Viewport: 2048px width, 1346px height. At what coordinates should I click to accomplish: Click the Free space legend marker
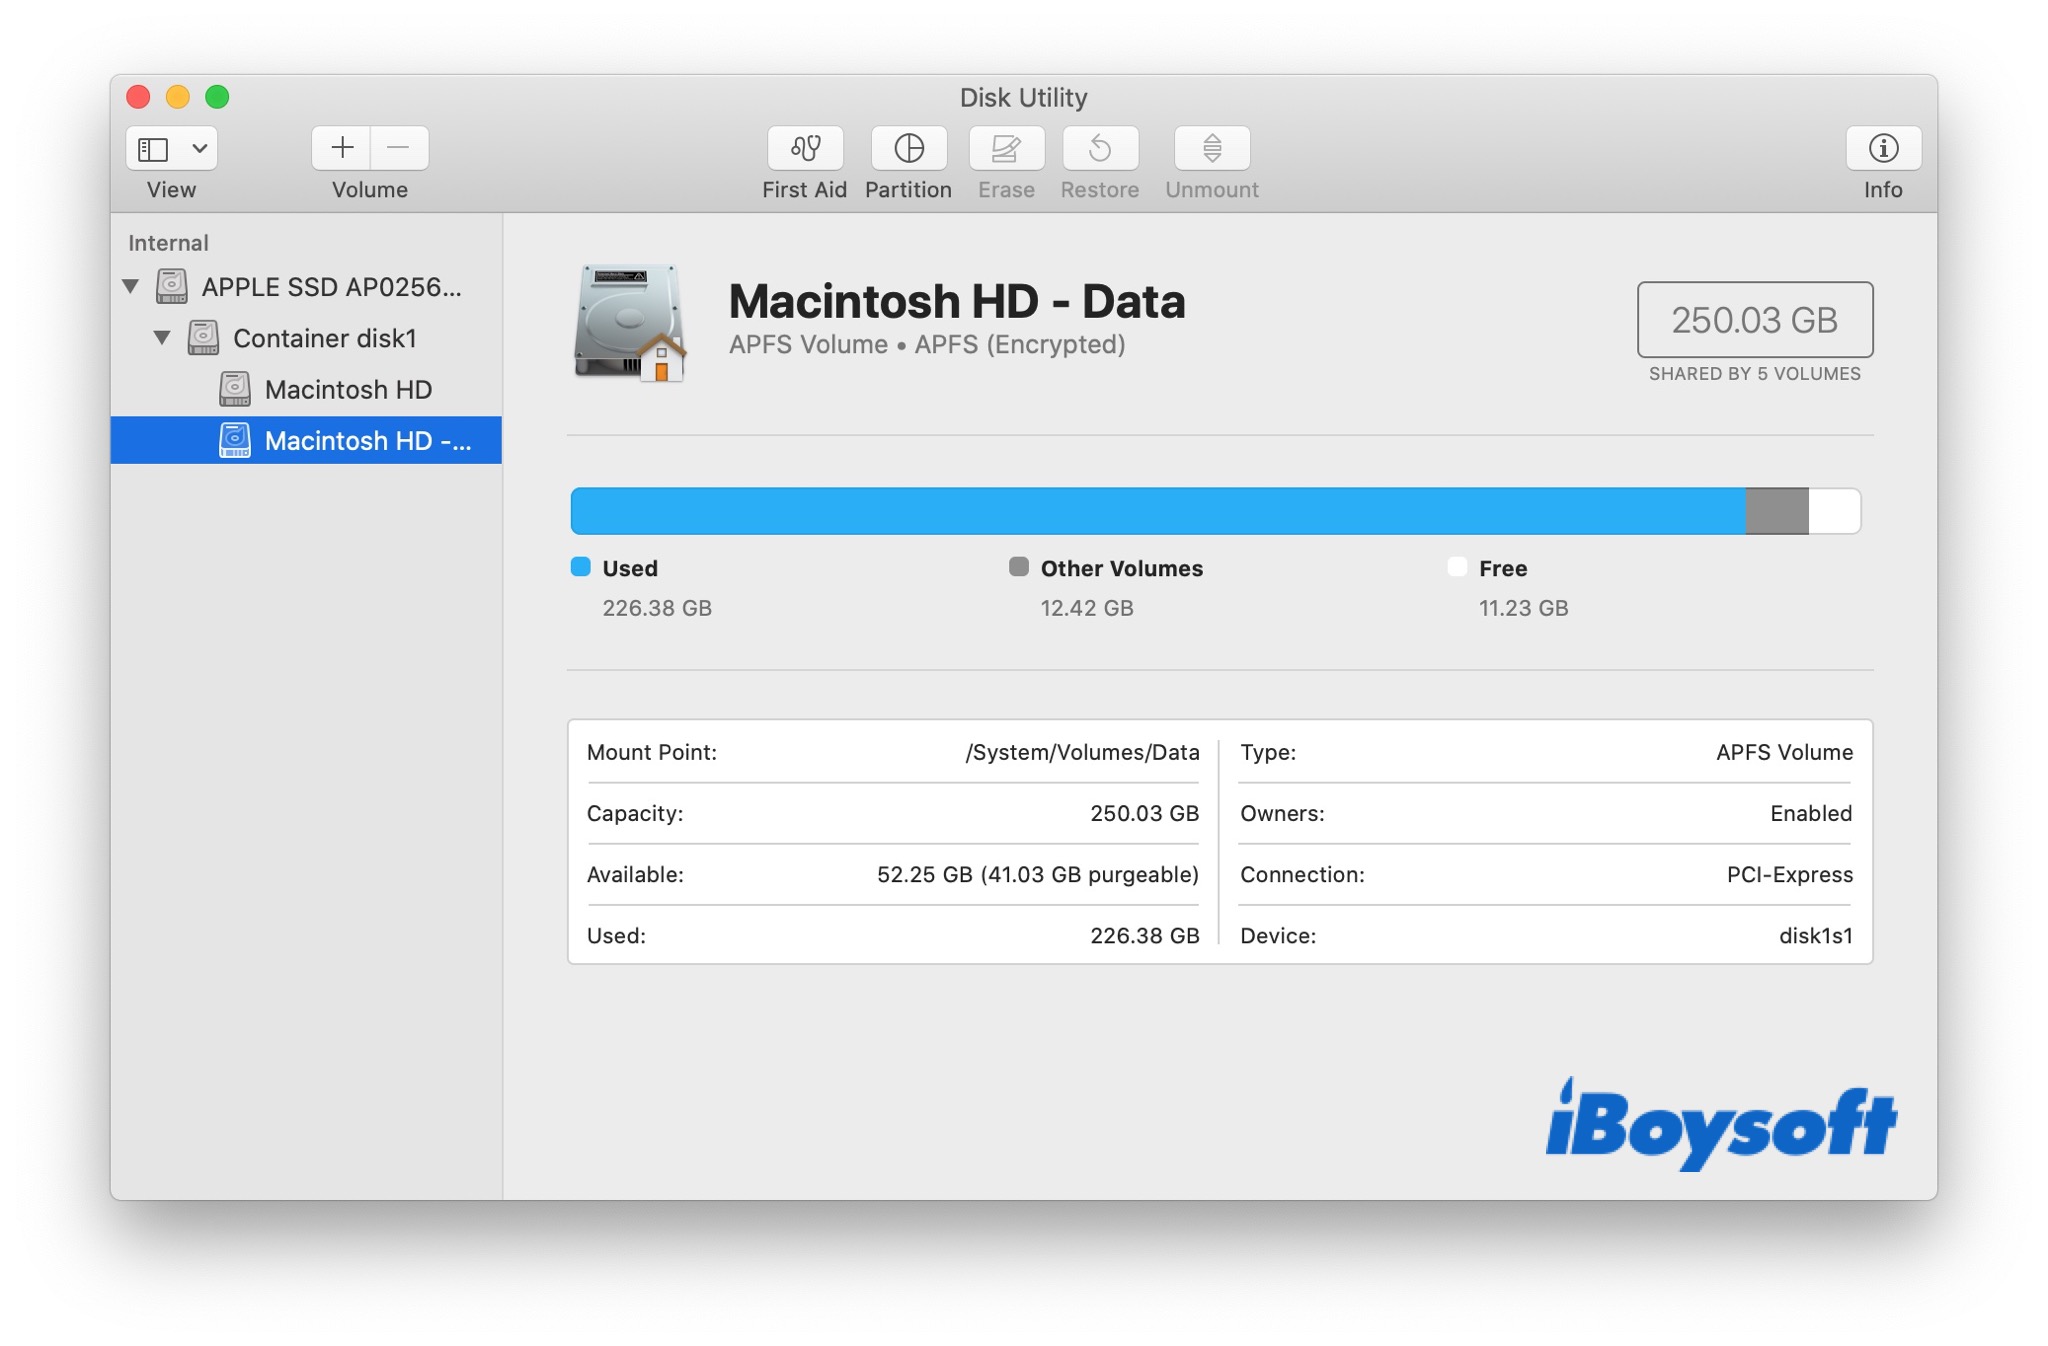click(x=1456, y=566)
